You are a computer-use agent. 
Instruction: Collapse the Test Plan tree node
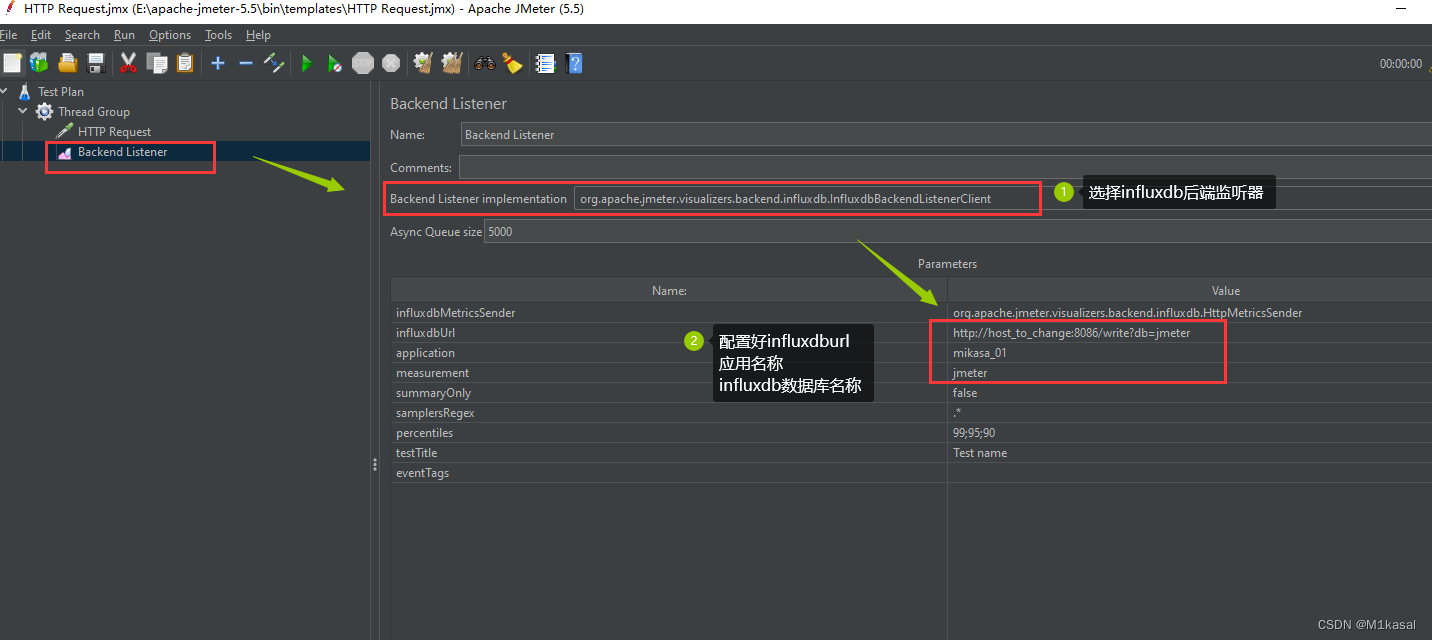click(5, 91)
